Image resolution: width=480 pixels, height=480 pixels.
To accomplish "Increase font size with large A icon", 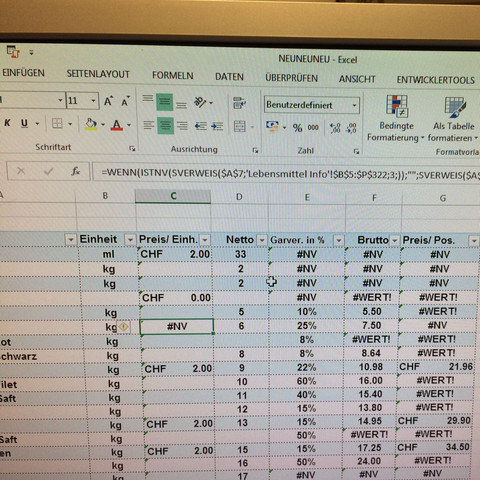I will click(108, 101).
